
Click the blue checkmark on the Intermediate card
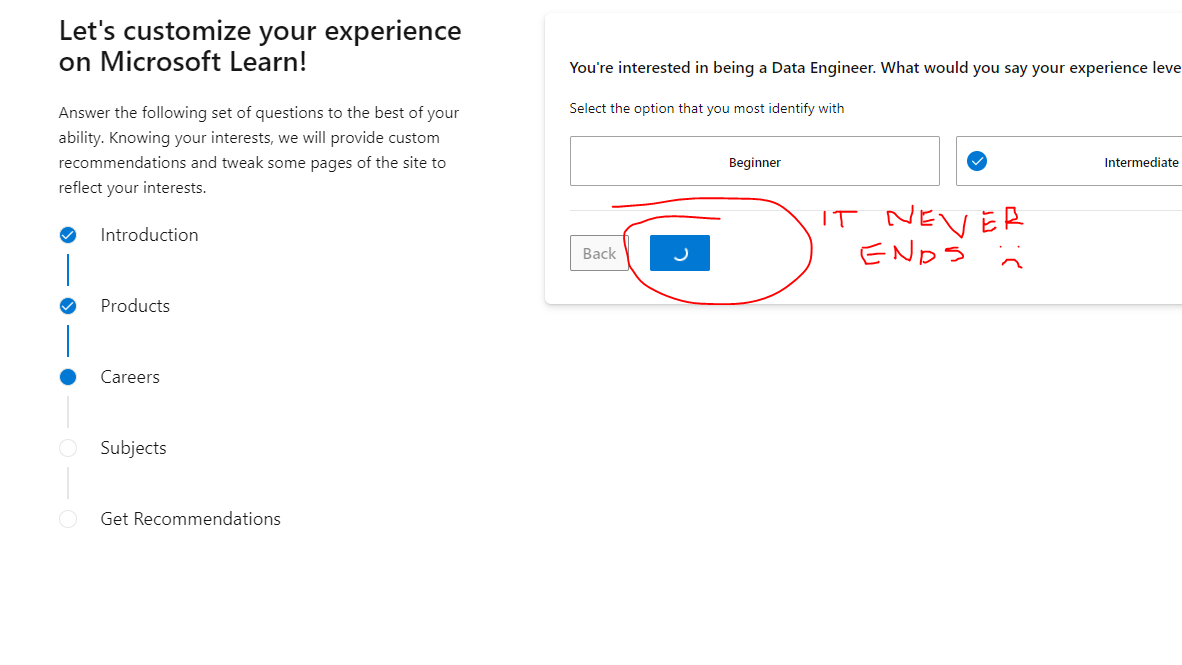click(977, 160)
